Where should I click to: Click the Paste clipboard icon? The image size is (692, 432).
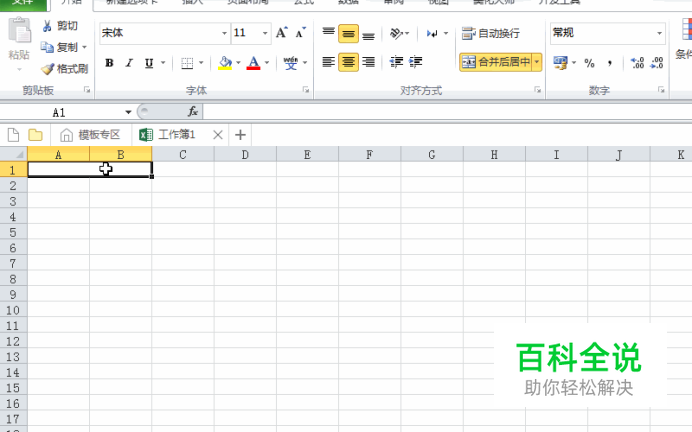coord(19,31)
